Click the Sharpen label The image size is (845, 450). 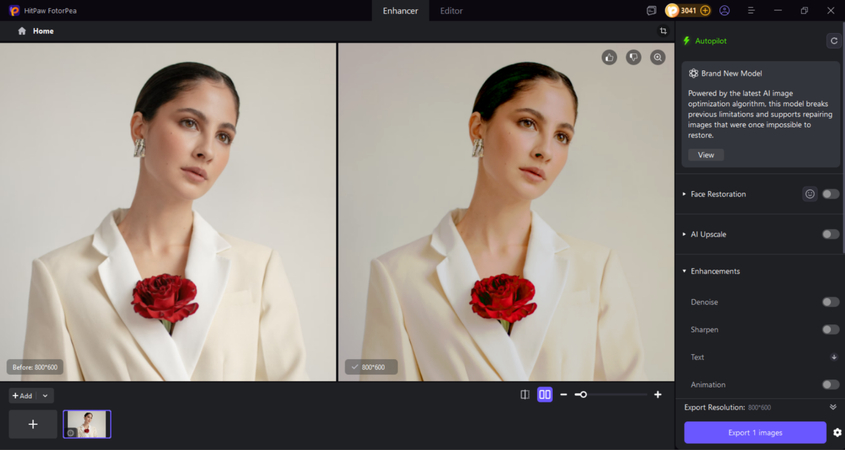coord(704,329)
